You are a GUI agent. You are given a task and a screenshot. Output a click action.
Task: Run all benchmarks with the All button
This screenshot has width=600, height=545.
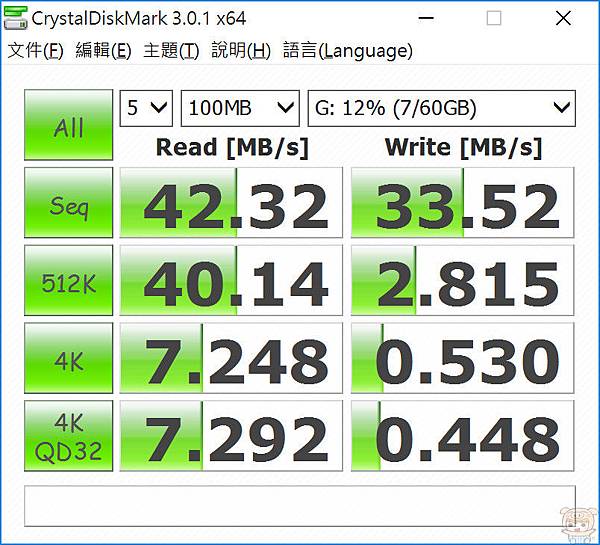click(68, 125)
